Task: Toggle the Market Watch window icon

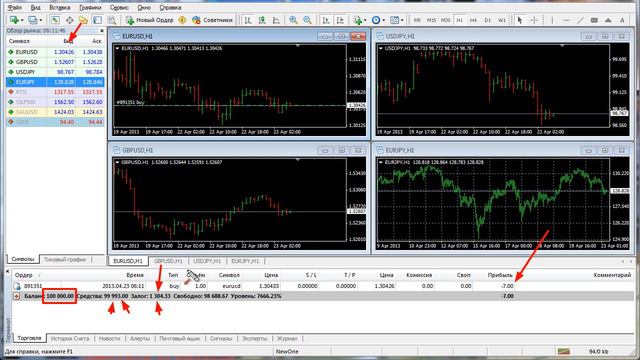Action: pos(55,20)
